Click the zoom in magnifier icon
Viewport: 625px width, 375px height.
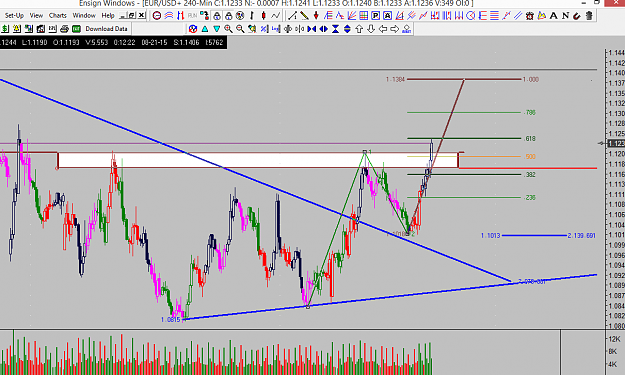pyautogui.click(x=228, y=29)
